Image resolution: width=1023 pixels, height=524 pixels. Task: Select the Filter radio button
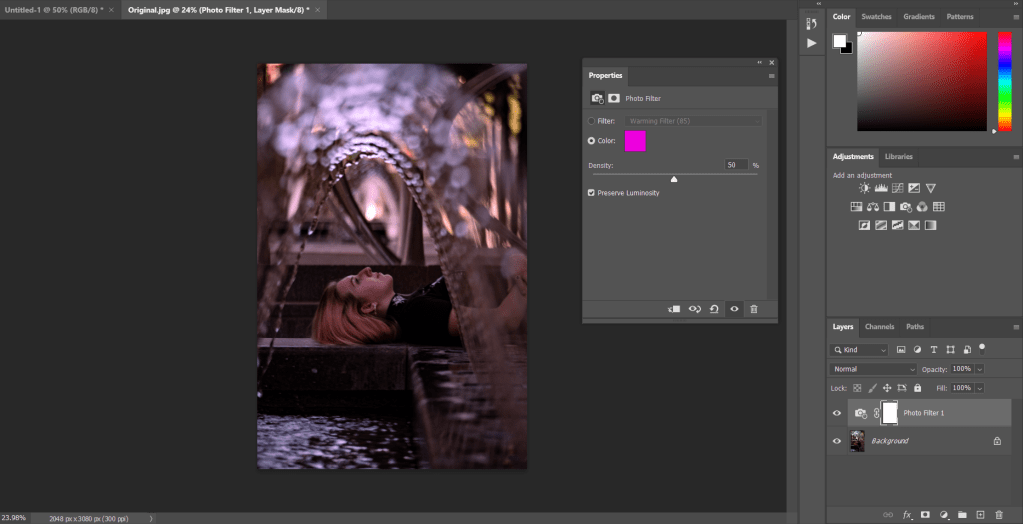point(592,121)
